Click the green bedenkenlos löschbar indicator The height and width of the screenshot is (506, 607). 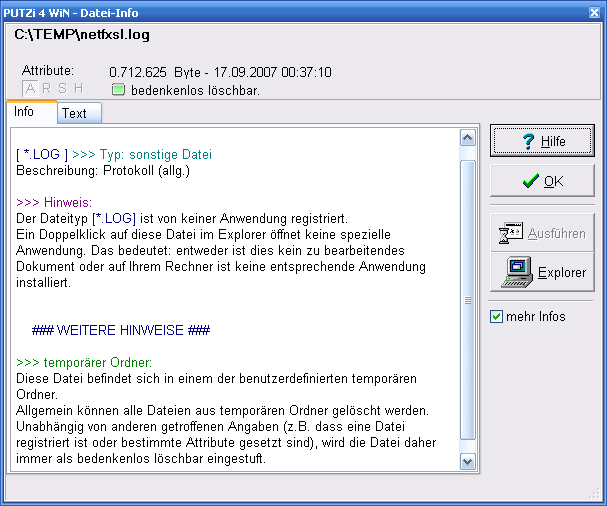pos(118,89)
